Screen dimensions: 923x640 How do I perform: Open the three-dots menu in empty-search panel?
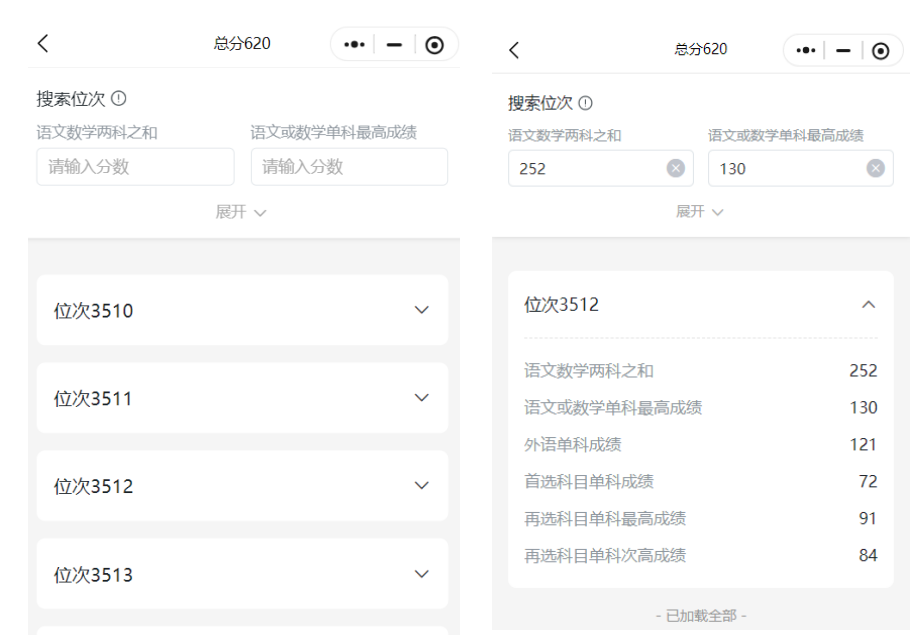click(354, 45)
